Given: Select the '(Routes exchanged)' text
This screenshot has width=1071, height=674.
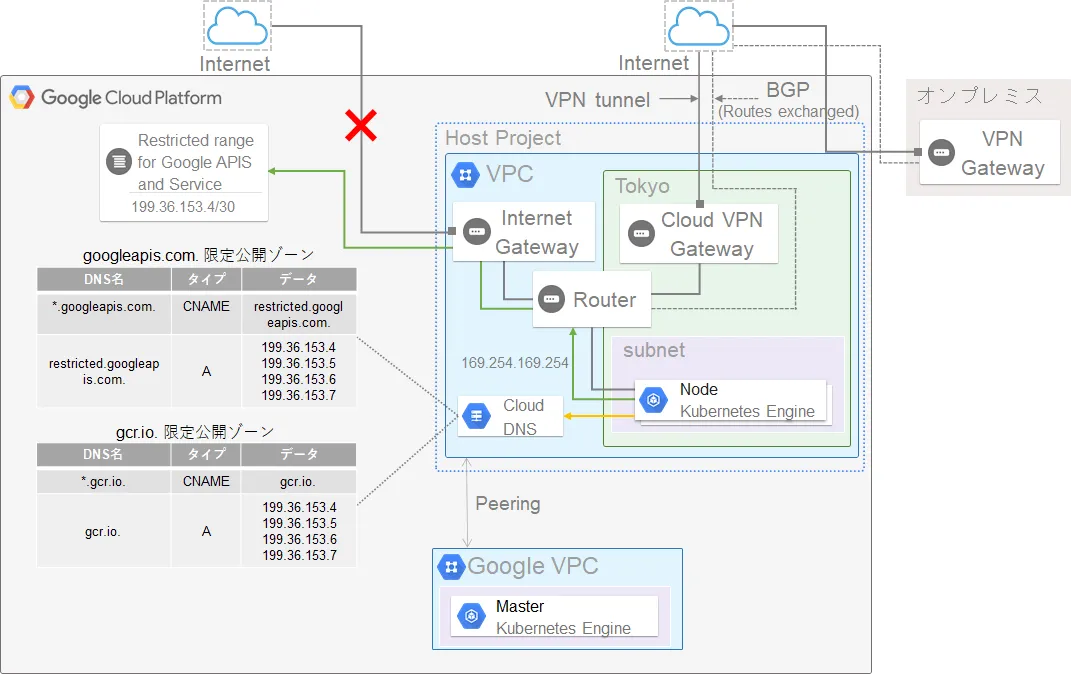Looking at the screenshot, I should 788,111.
